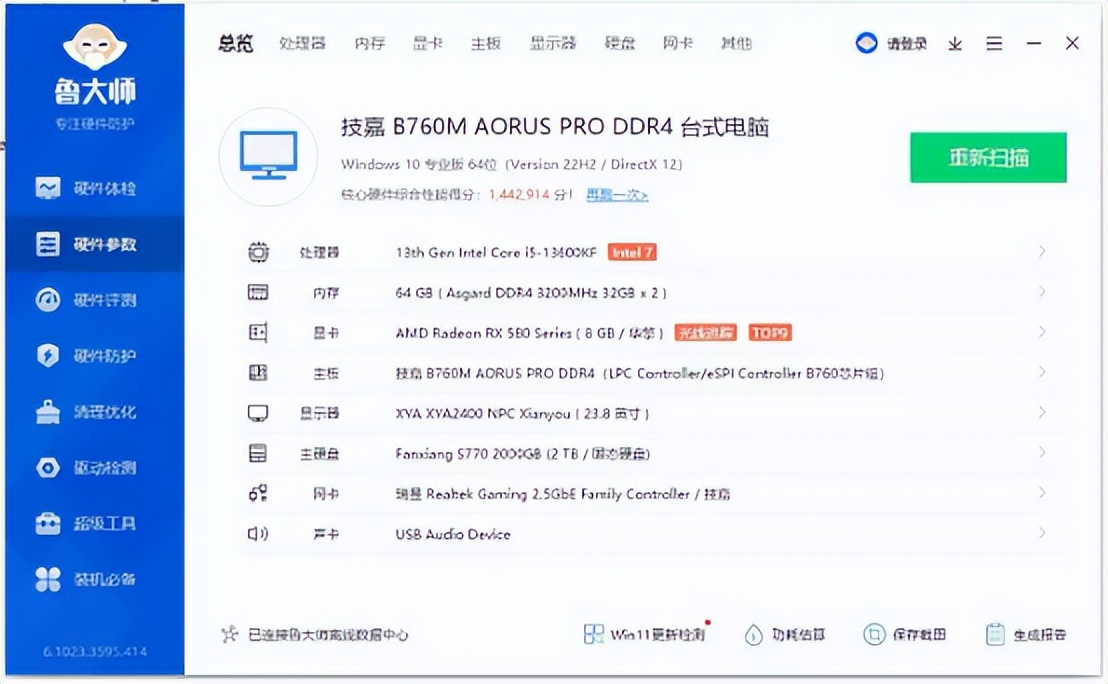Switch to the 显示器 tab

click(553, 43)
